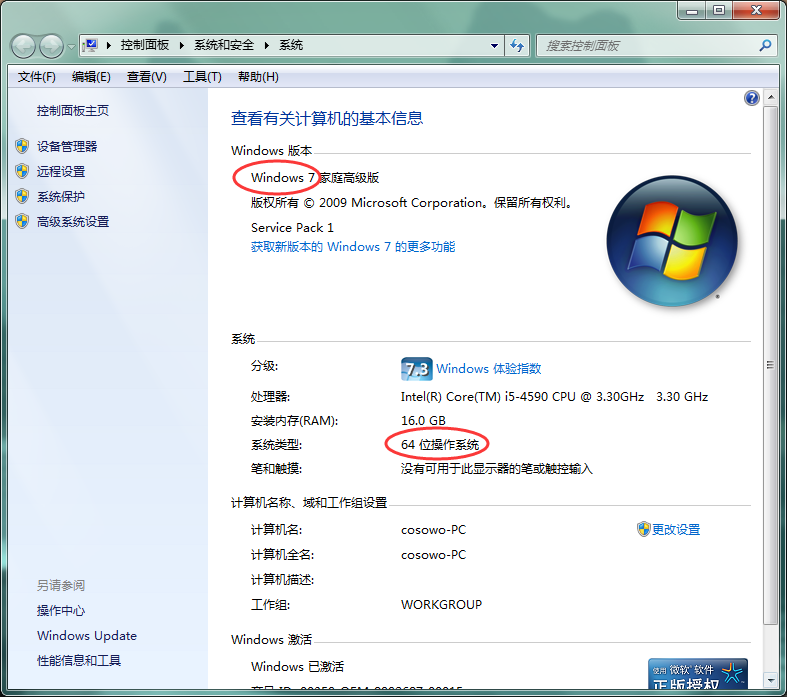This screenshot has height=697, width=787.
Task: Open Windows 体验指数 link
Action: 488,369
